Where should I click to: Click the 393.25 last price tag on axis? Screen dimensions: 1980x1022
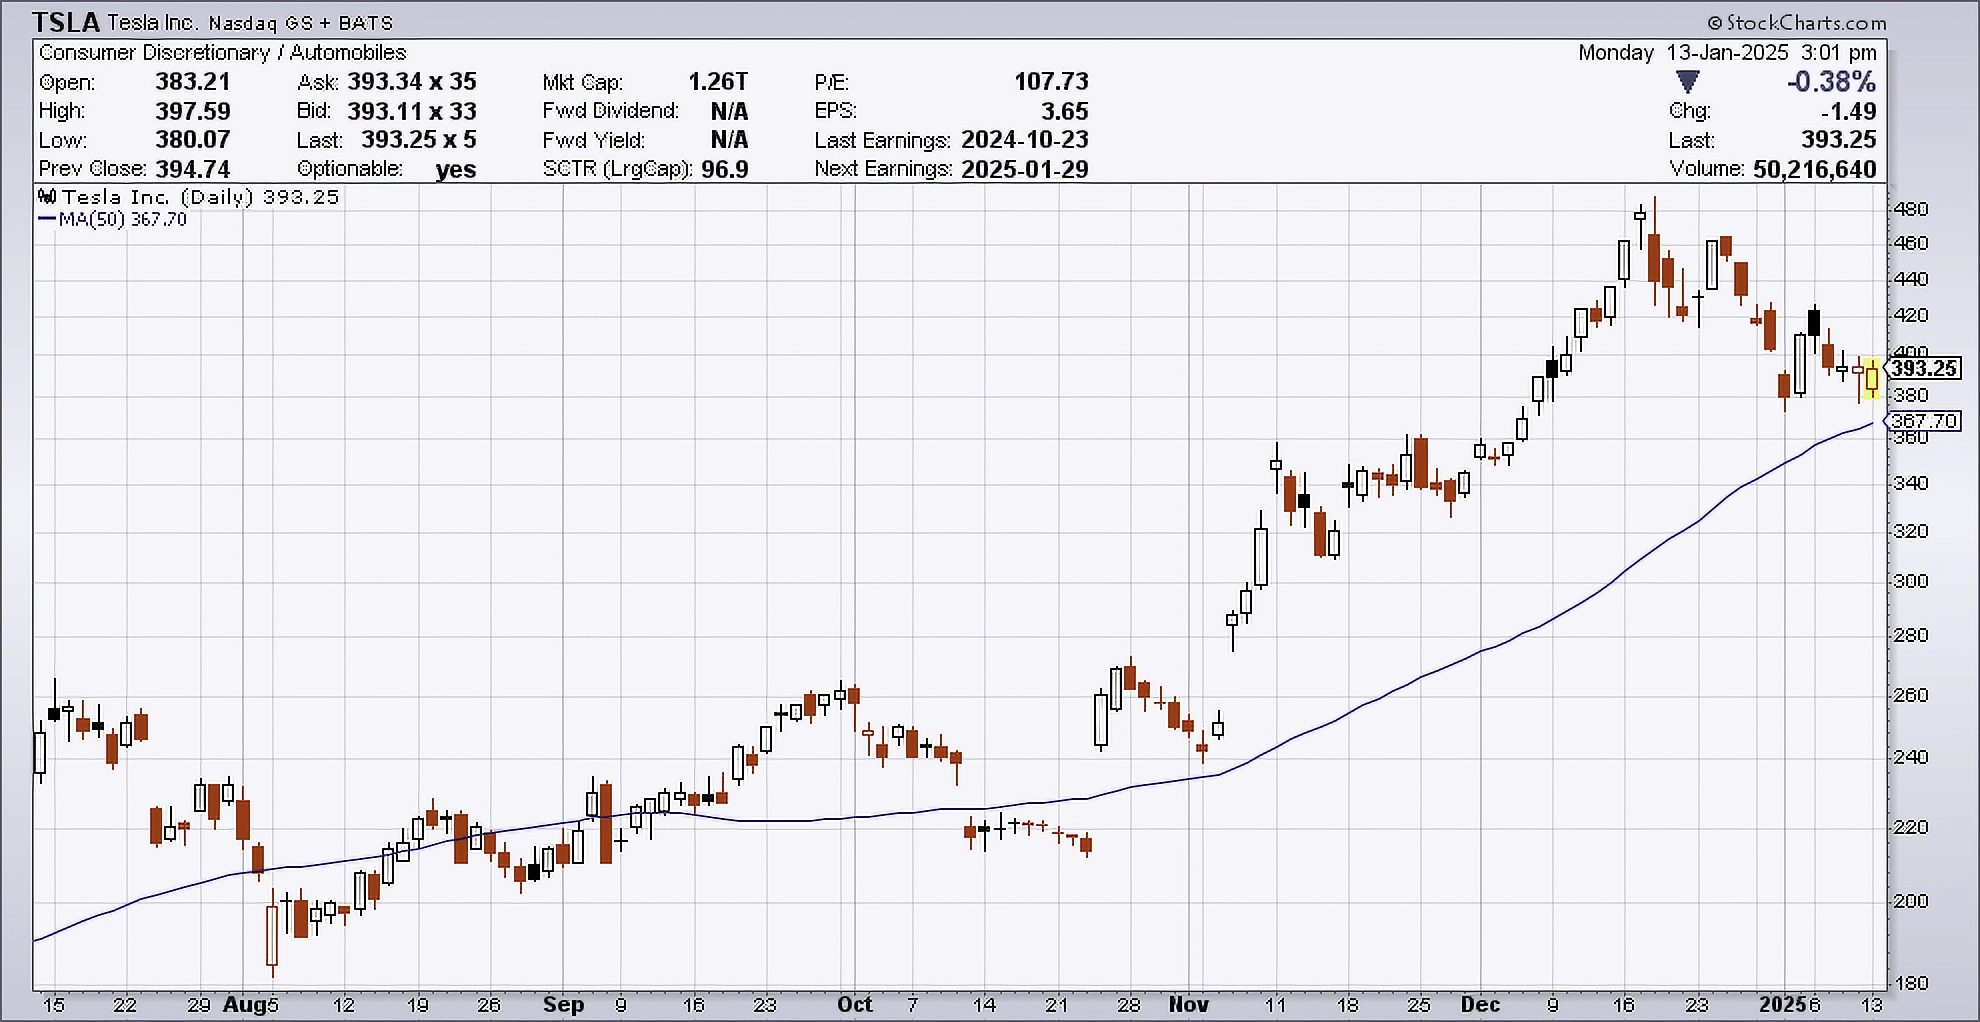(1924, 369)
